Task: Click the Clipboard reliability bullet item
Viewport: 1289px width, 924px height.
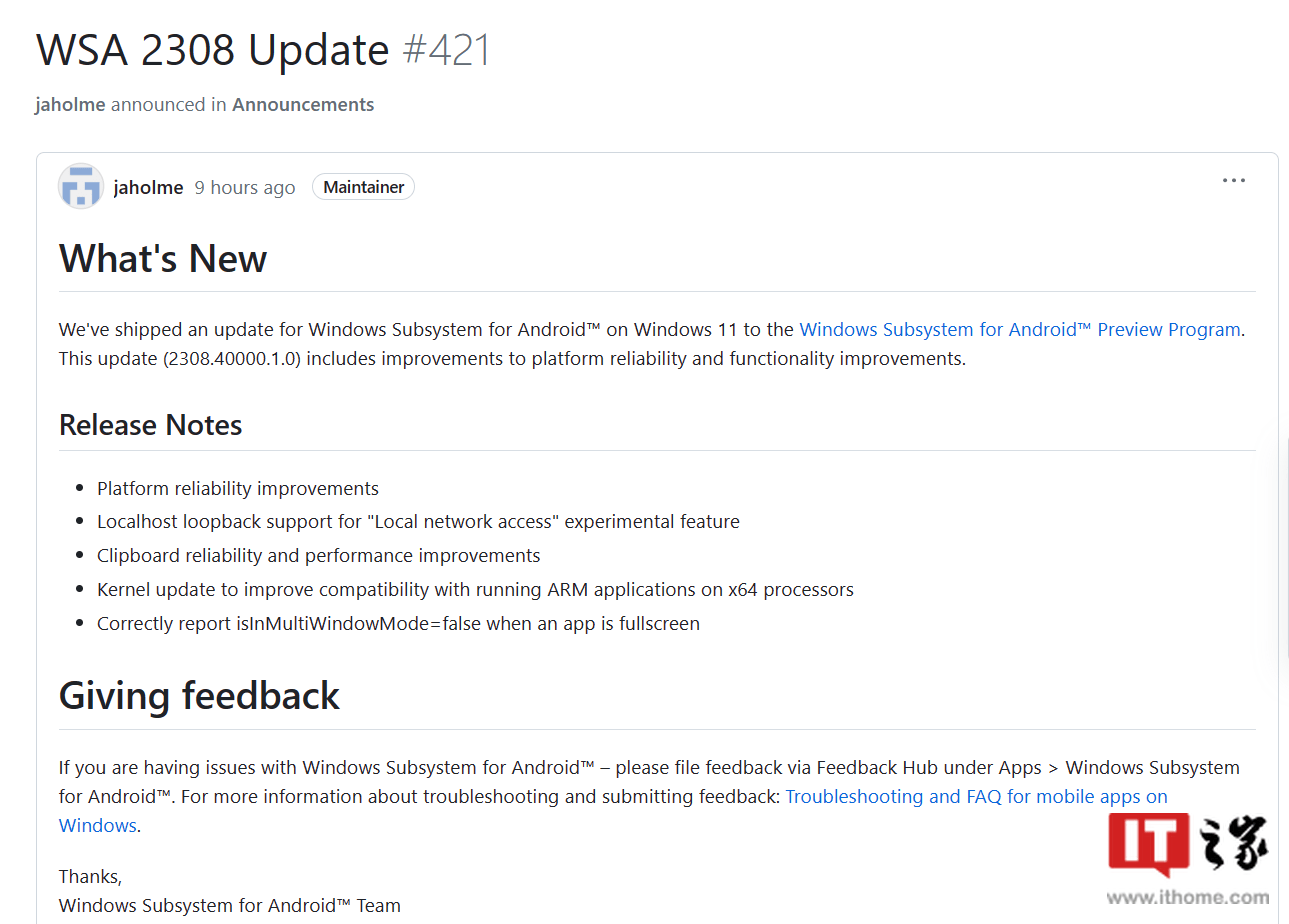Action: [x=318, y=555]
